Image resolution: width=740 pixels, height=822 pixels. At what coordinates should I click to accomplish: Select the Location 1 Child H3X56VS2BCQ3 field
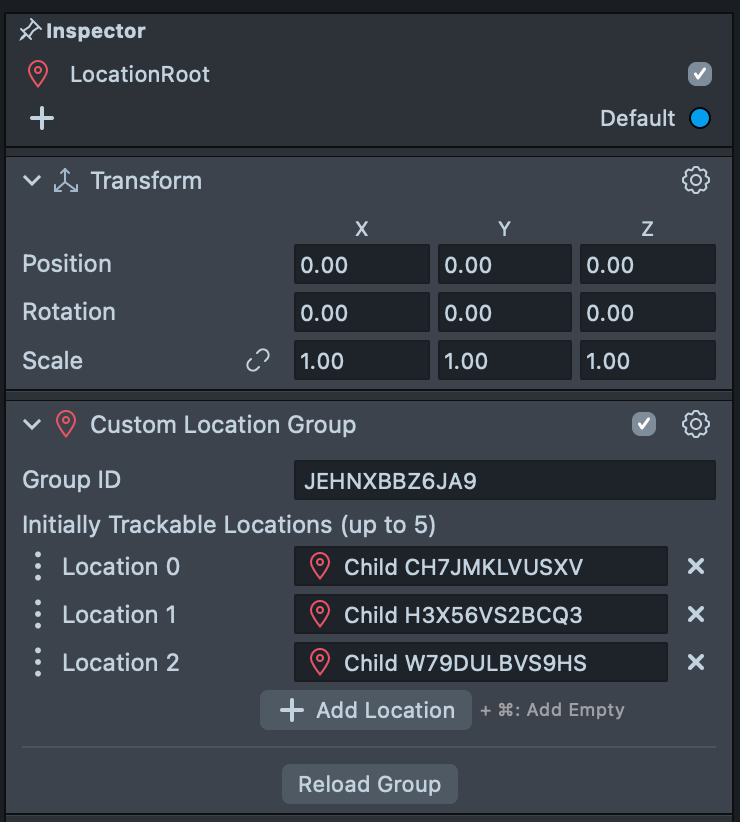[x=480, y=614]
